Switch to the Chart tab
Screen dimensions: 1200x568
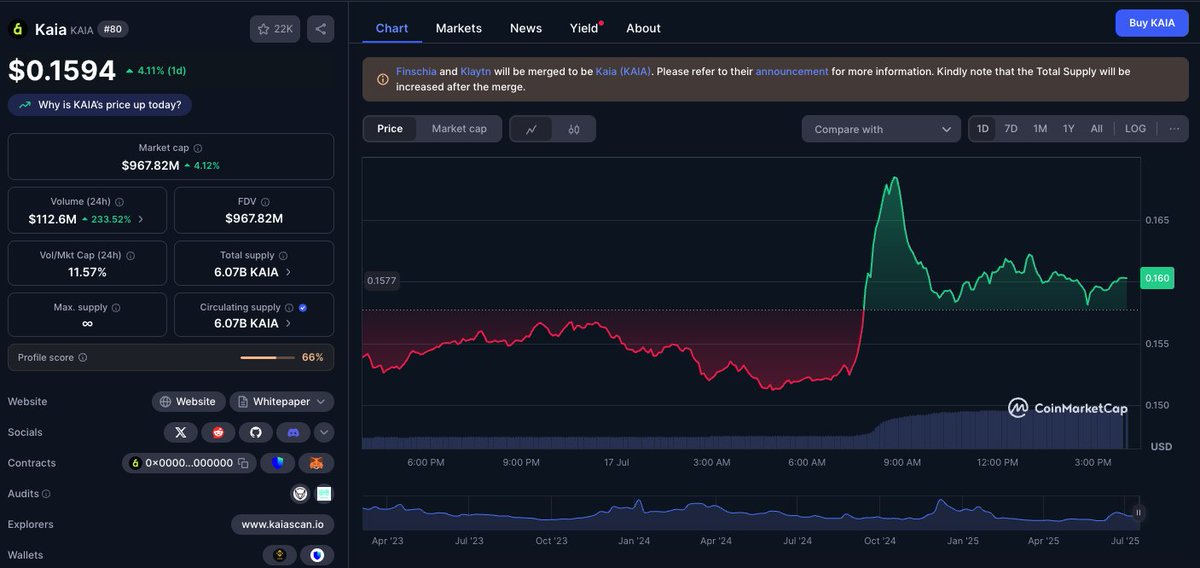pyautogui.click(x=392, y=28)
